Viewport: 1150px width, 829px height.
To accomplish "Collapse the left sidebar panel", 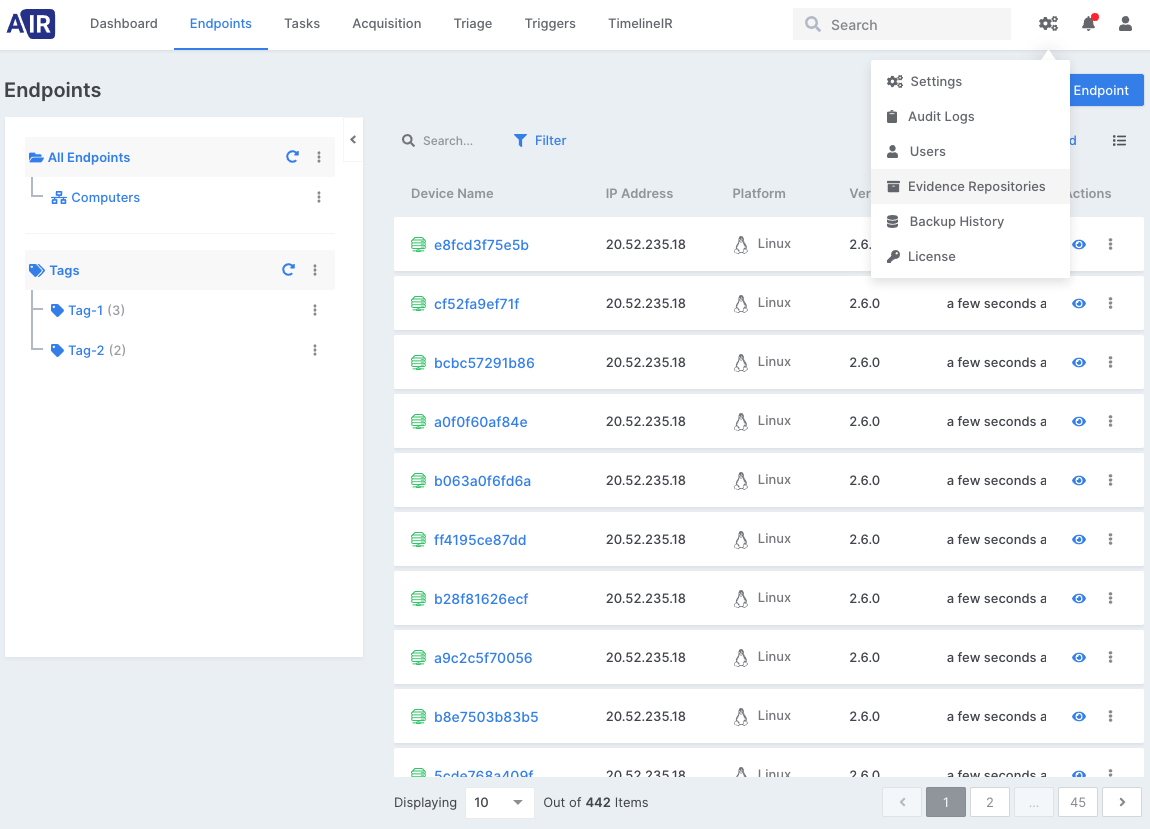I will (353, 141).
